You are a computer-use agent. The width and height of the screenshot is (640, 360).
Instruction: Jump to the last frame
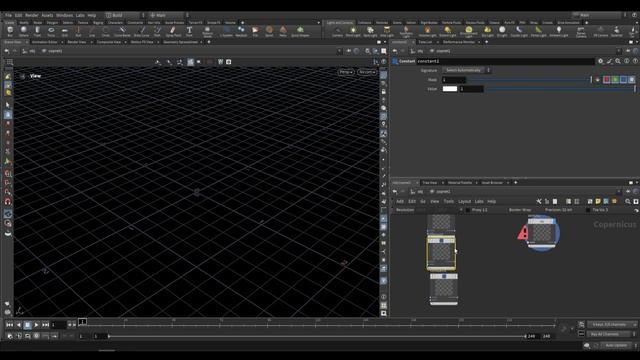46,325
